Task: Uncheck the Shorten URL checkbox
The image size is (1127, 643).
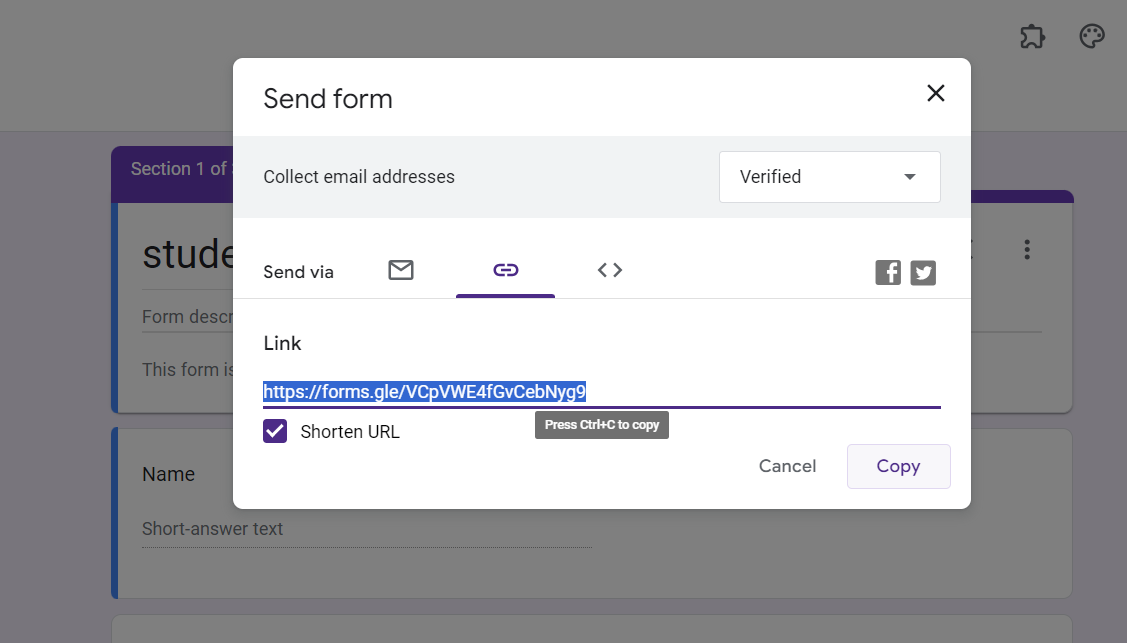Action: (x=275, y=432)
